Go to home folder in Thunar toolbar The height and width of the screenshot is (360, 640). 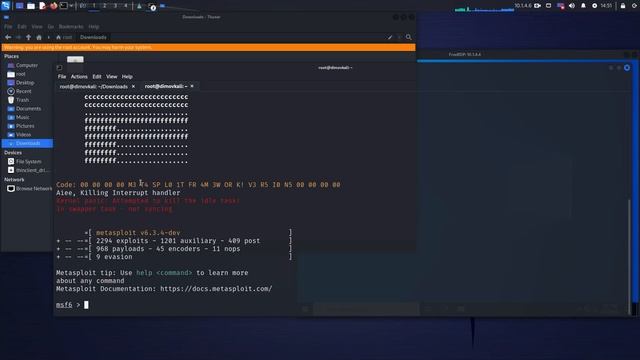pos(39,37)
